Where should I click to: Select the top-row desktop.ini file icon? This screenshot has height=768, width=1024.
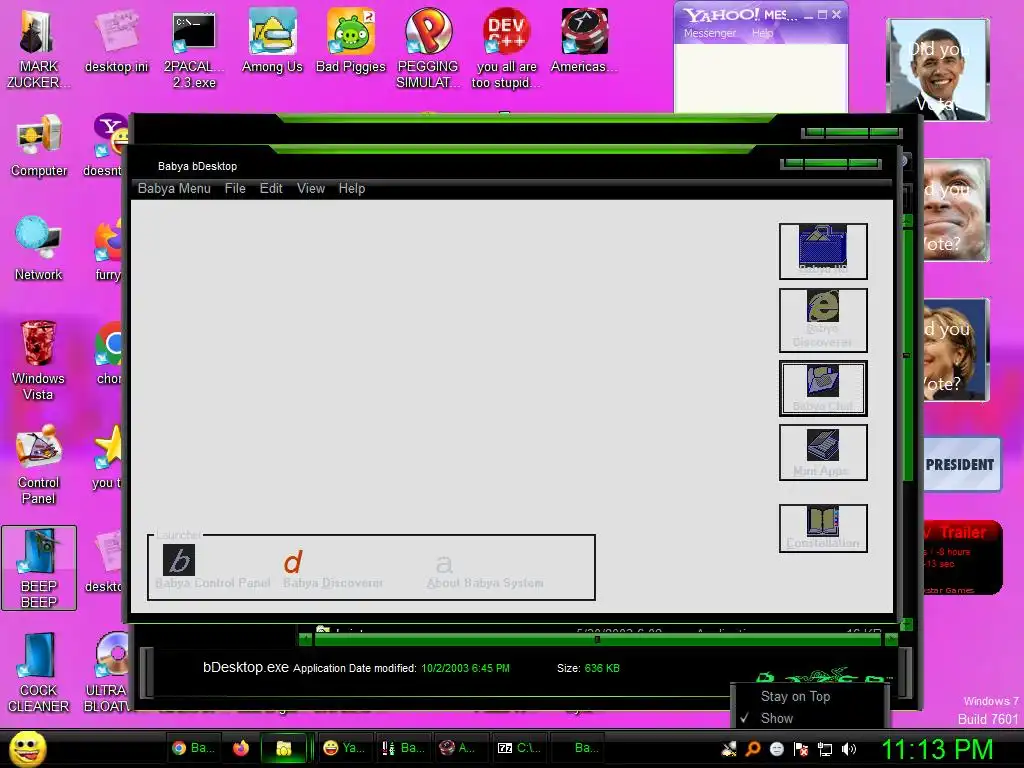tap(117, 41)
